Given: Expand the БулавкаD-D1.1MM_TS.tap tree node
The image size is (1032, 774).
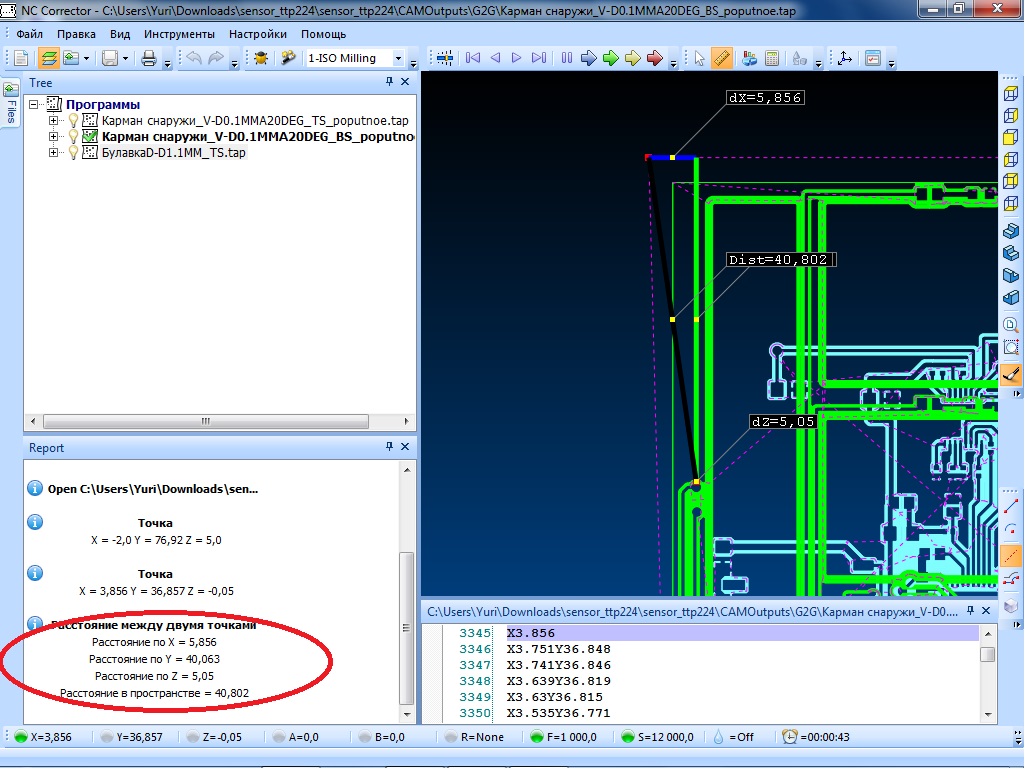Looking at the screenshot, I should [x=54, y=153].
